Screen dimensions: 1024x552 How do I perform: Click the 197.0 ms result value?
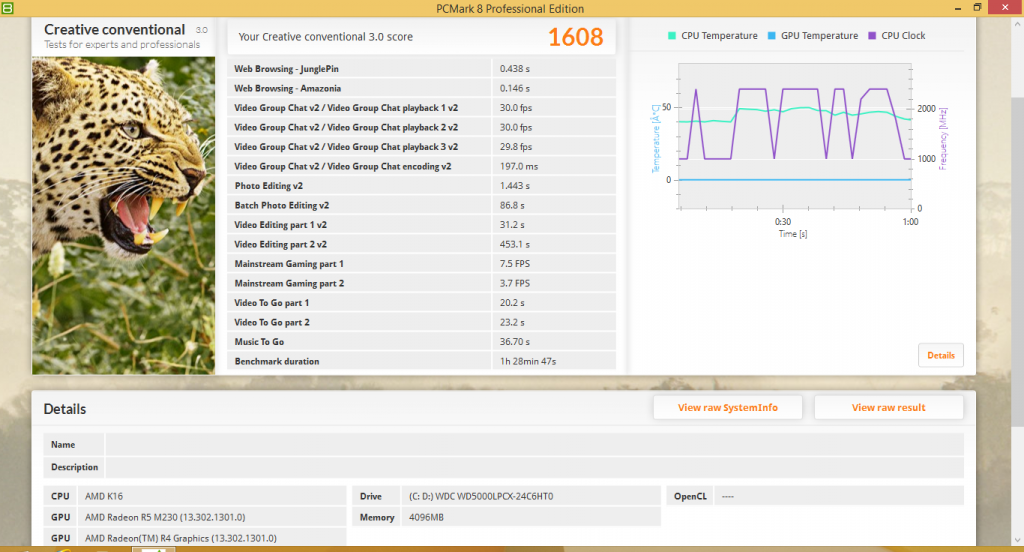pos(519,167)
